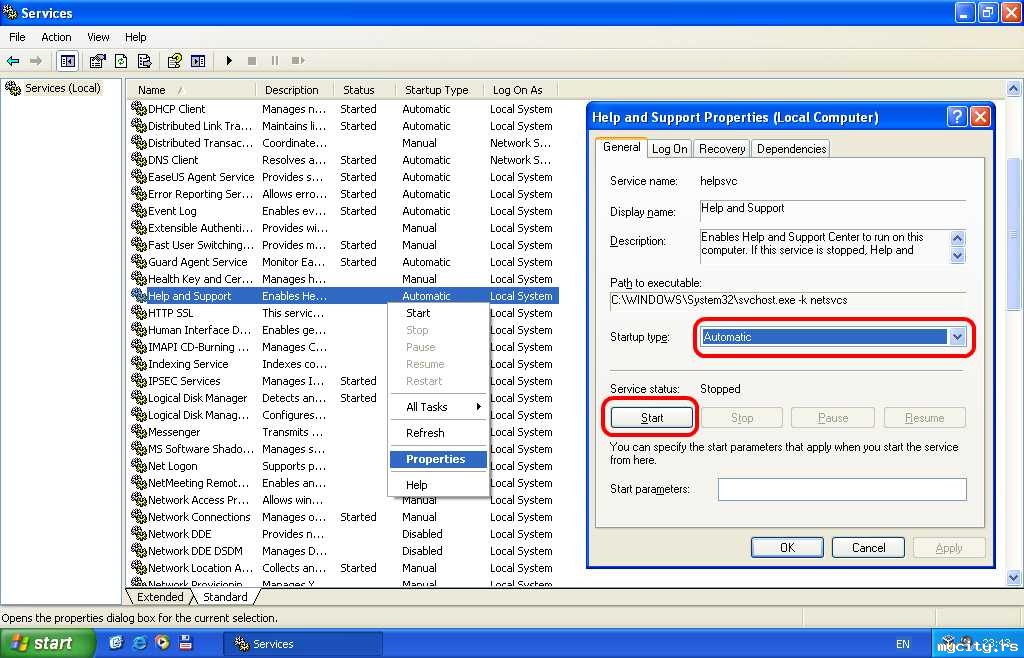The image size is (1024, 658).
Task: Click the Refresh toolbar icon
Action: pos(121,61)
